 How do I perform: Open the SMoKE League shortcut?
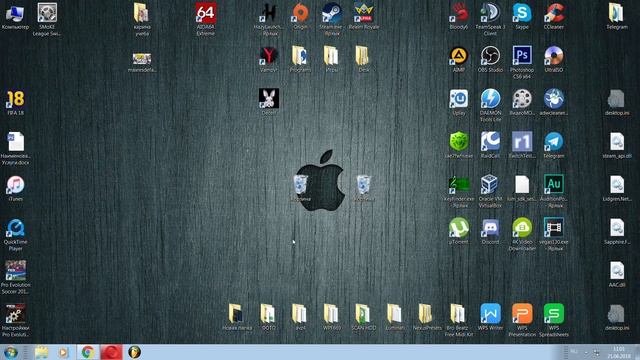click(47, 13)
